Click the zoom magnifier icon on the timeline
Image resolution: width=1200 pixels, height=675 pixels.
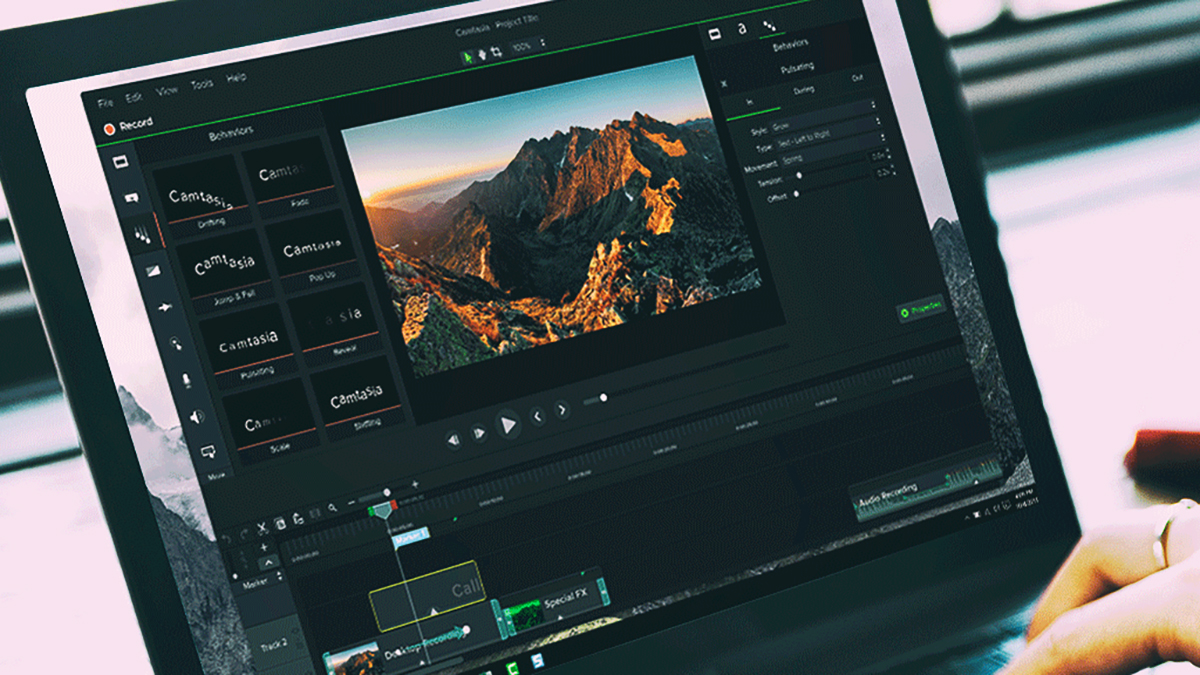[x=334, y=506]
